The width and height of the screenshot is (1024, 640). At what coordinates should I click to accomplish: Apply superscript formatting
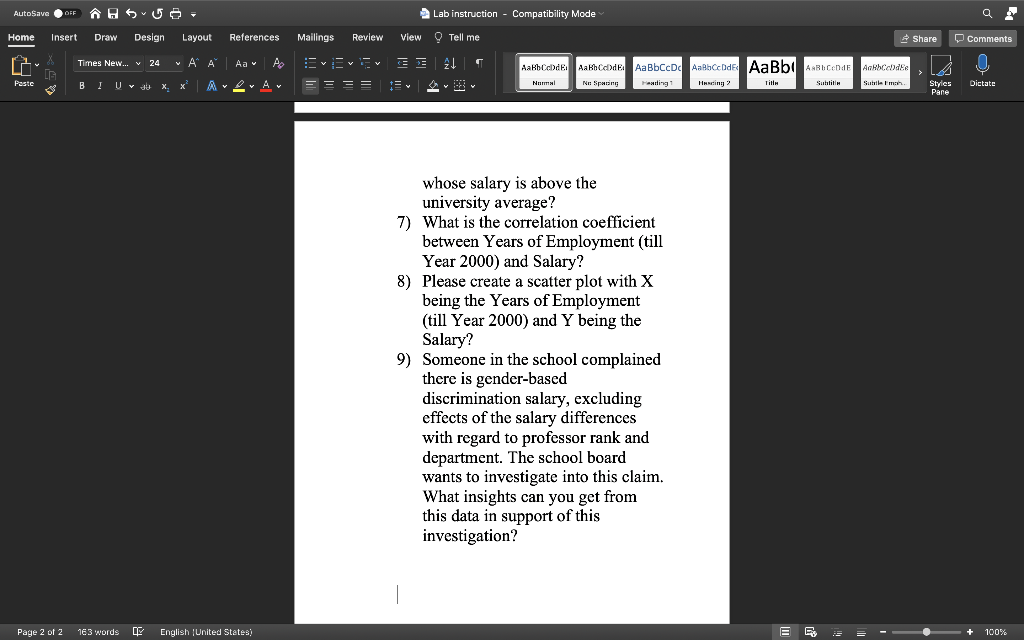pos(184,86)
